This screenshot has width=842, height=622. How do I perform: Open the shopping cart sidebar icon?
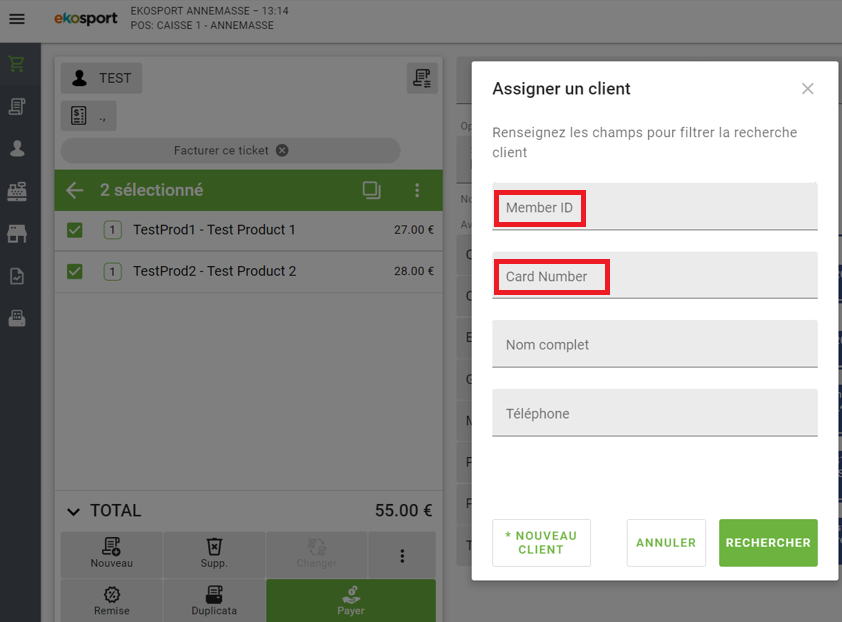[x=17, y=64]
